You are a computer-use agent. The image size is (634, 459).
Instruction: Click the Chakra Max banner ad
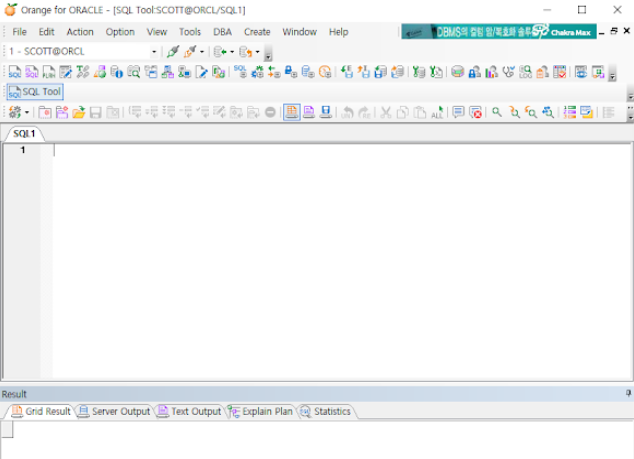[x=499, y=32]
